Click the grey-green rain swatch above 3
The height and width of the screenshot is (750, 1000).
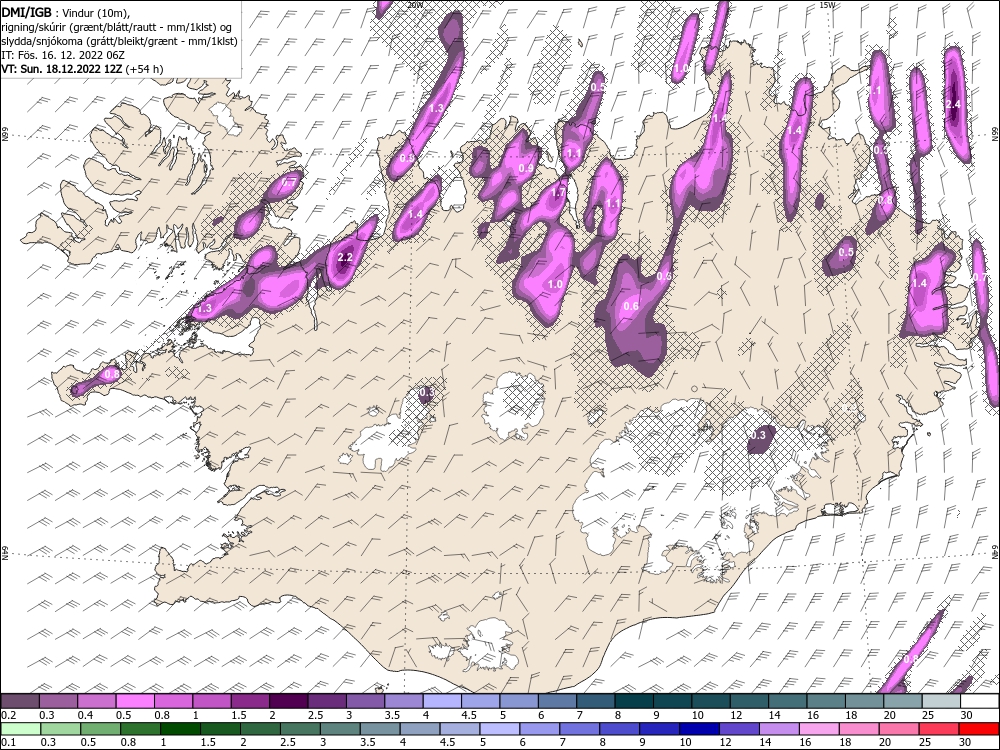tap(340, 729)
